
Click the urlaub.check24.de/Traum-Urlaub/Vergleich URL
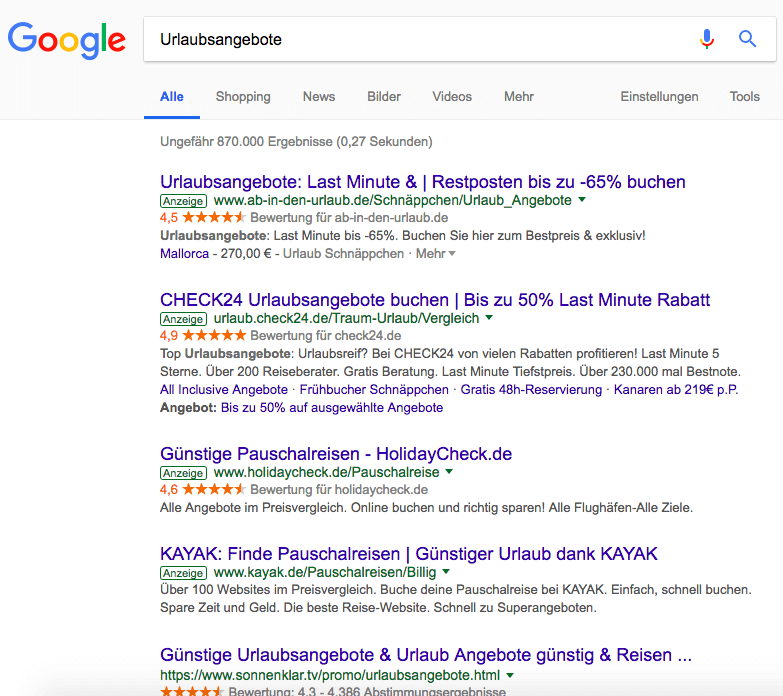click(347, 318)
